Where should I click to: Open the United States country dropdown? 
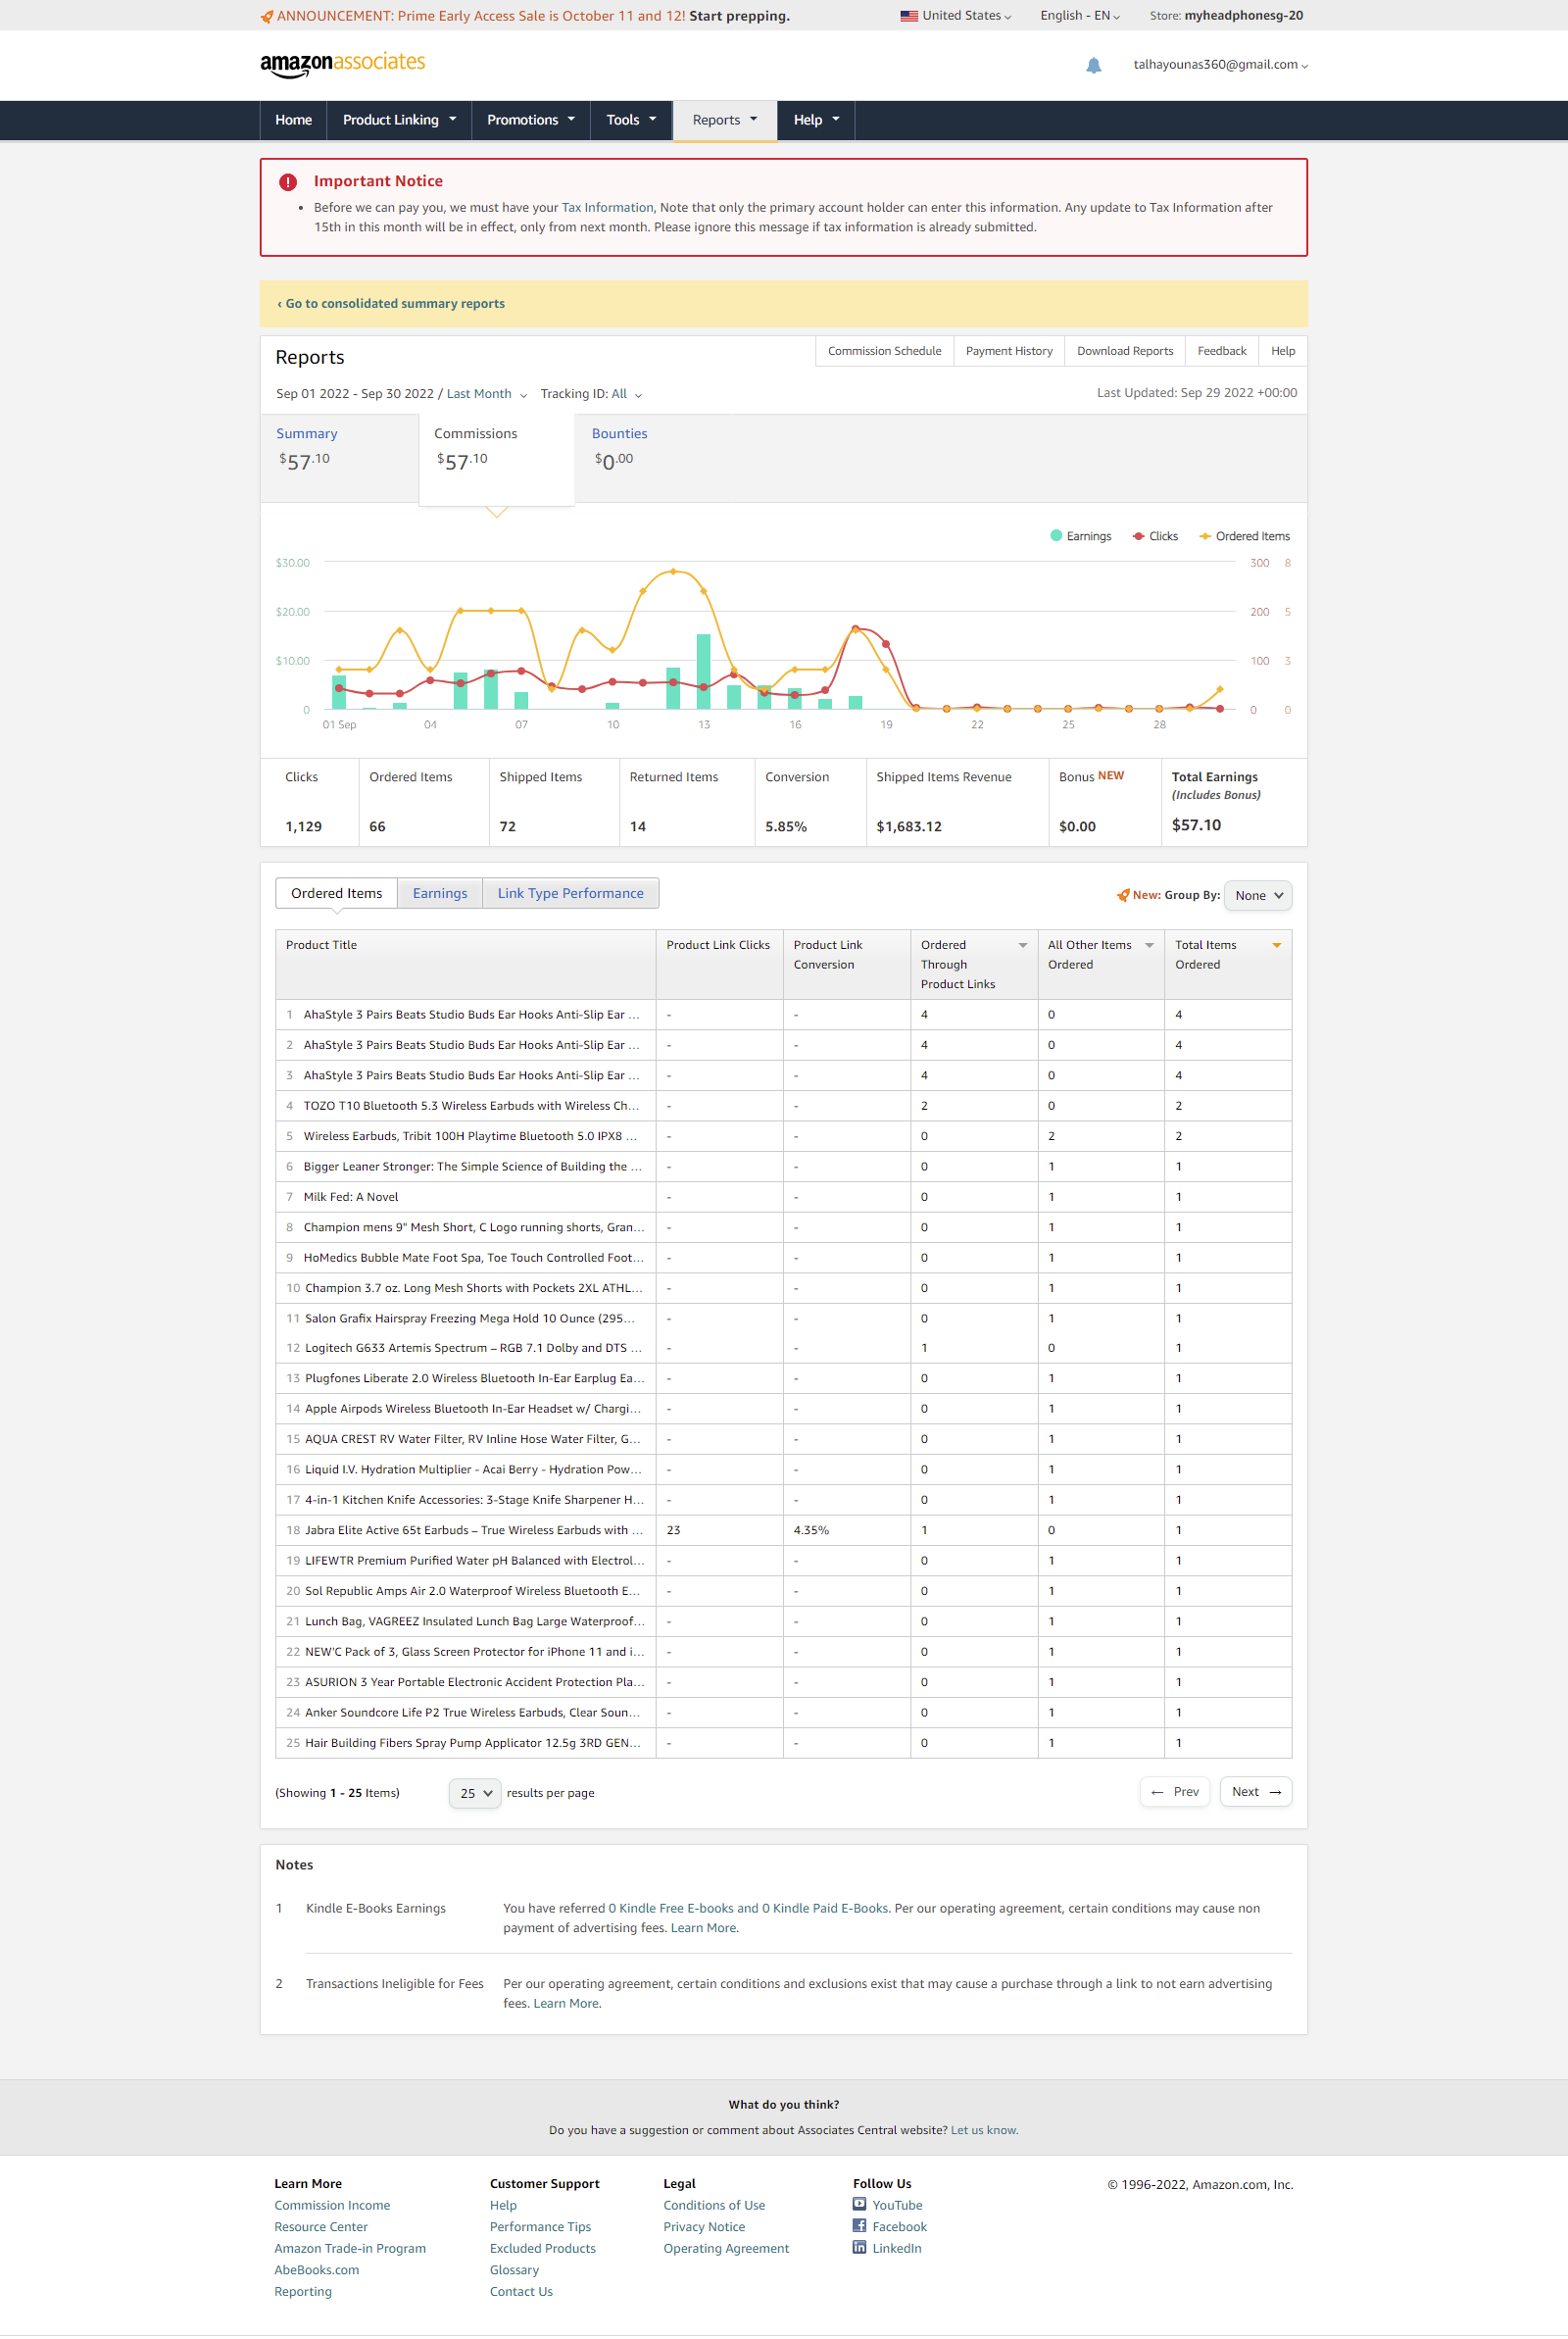coord(955,16)
